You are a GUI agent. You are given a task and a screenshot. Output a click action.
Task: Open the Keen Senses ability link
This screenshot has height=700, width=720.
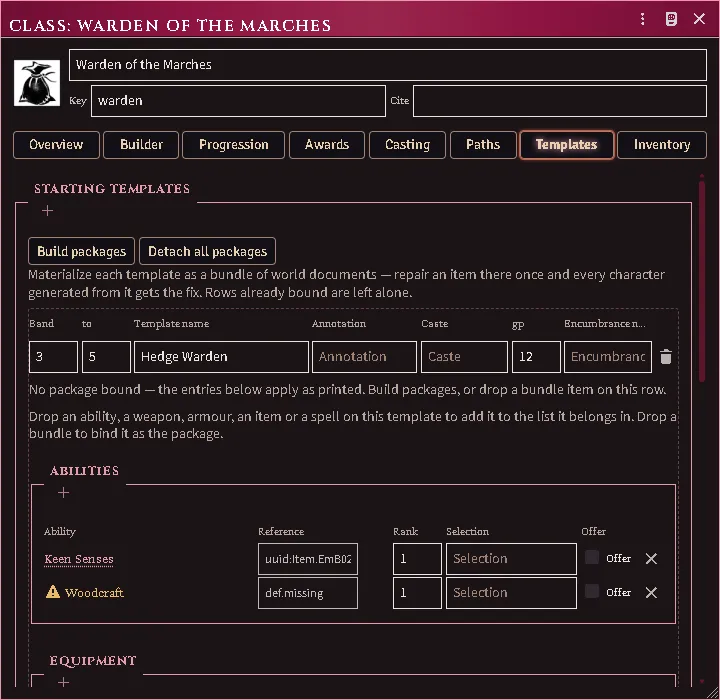[79, 559]
